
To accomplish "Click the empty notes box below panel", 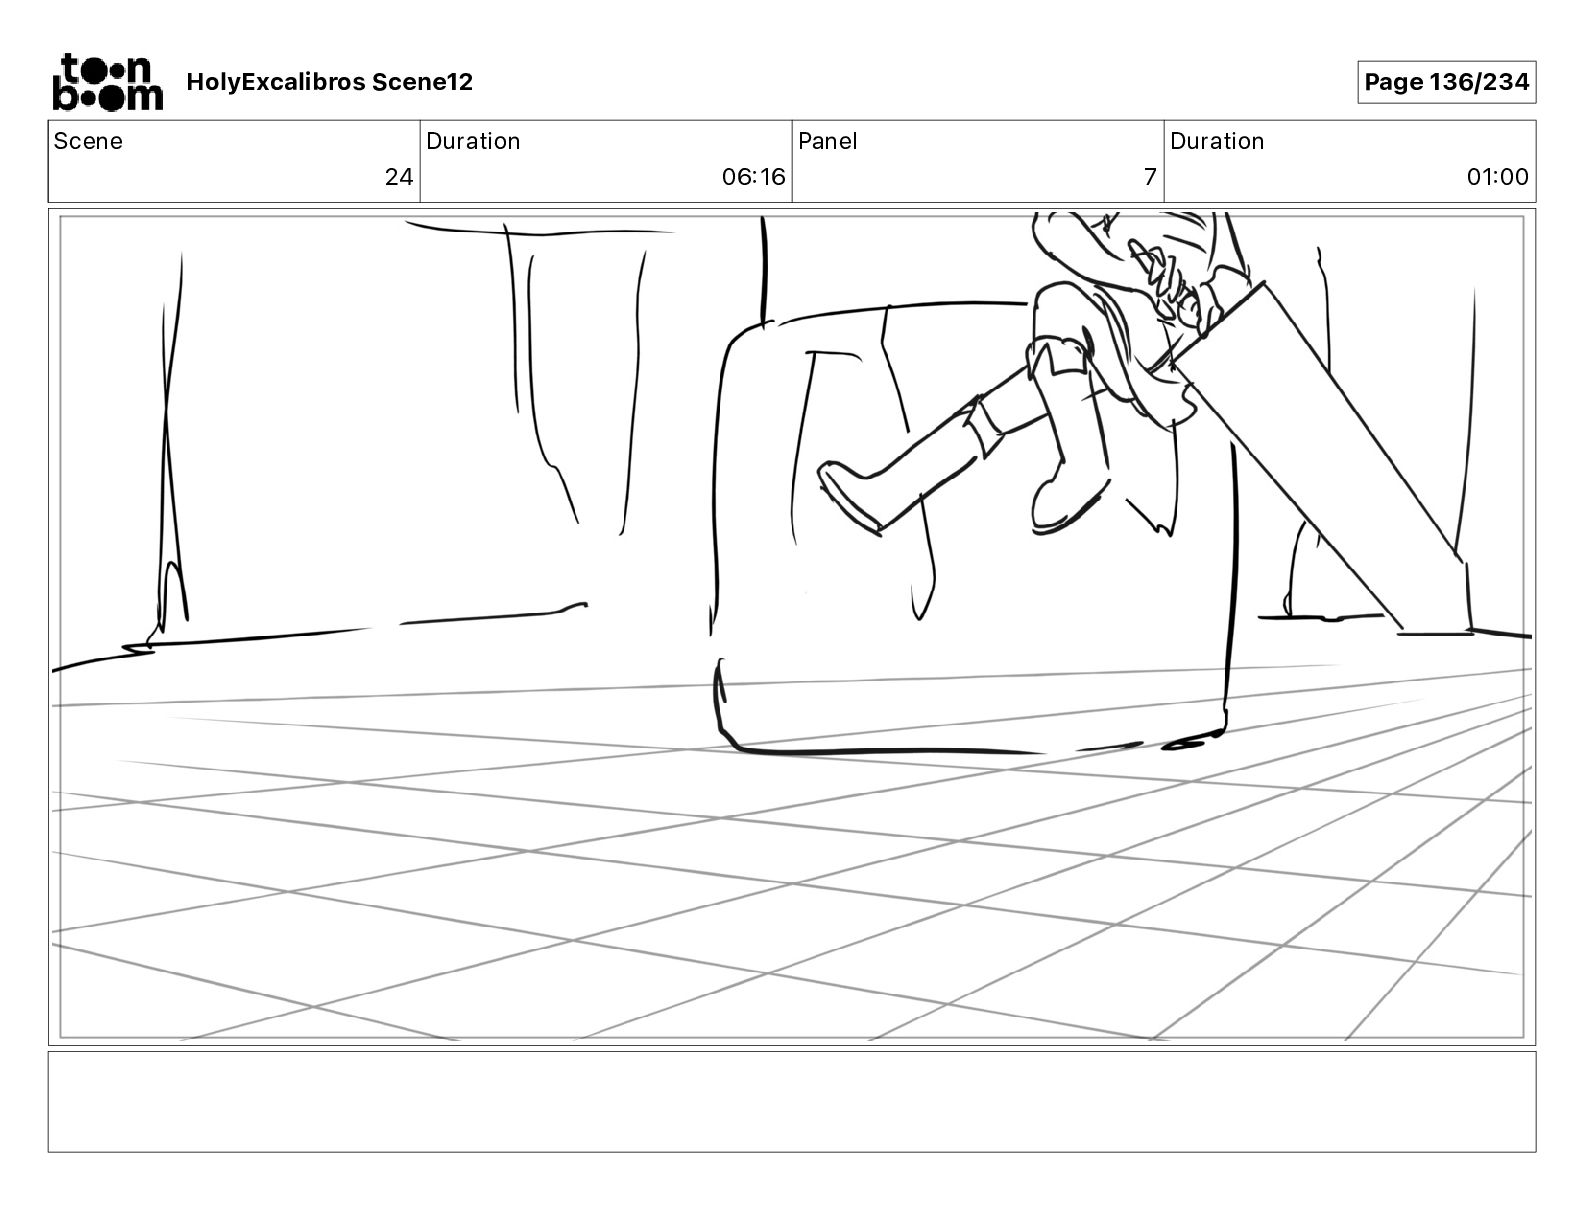I will 792,1101.
